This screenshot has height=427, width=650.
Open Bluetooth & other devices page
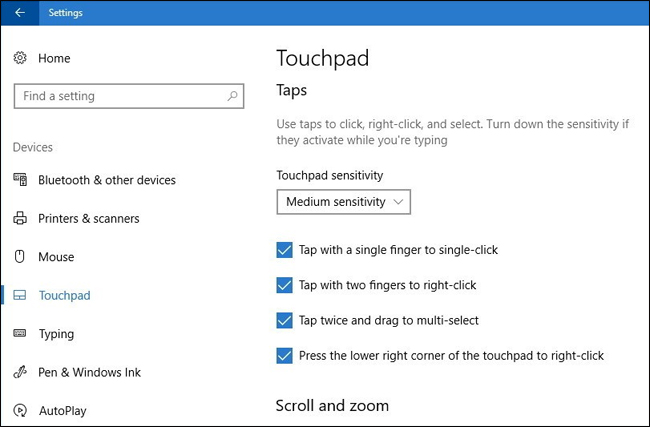(107, 180)
